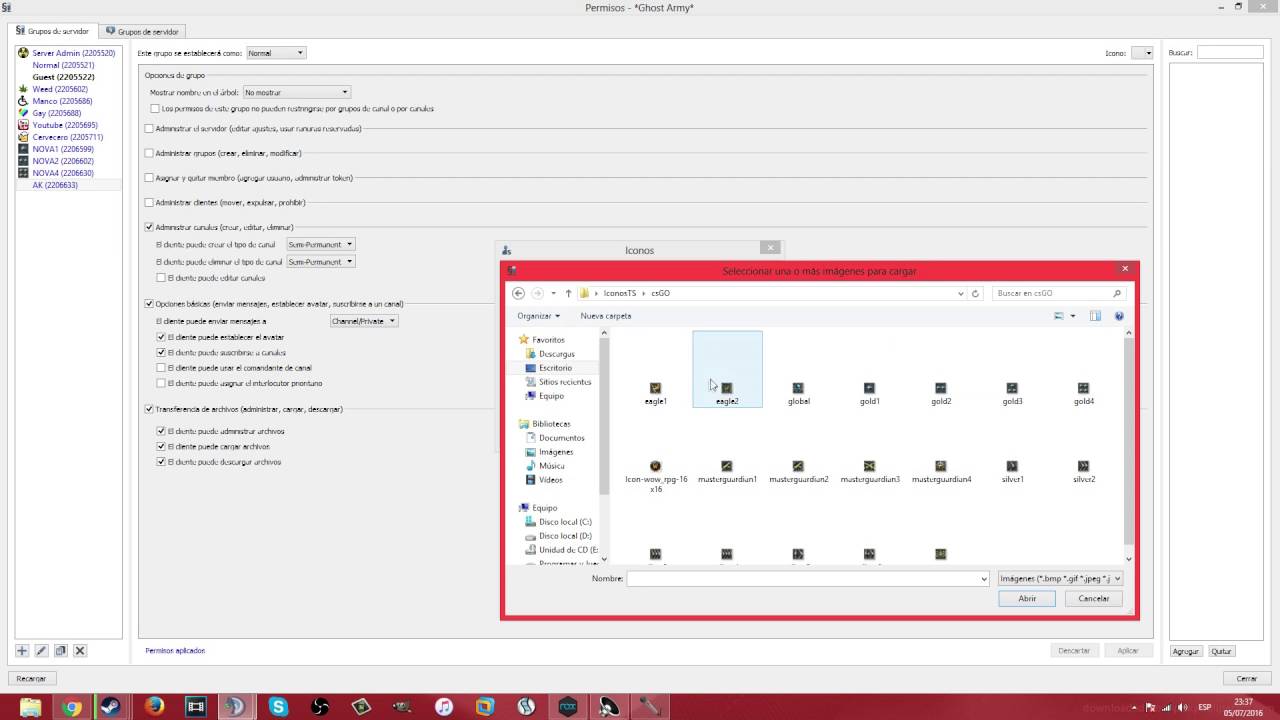Click the Nombre file name field
This screenshot has height=720, width=1280.
[x=806, y=578]
